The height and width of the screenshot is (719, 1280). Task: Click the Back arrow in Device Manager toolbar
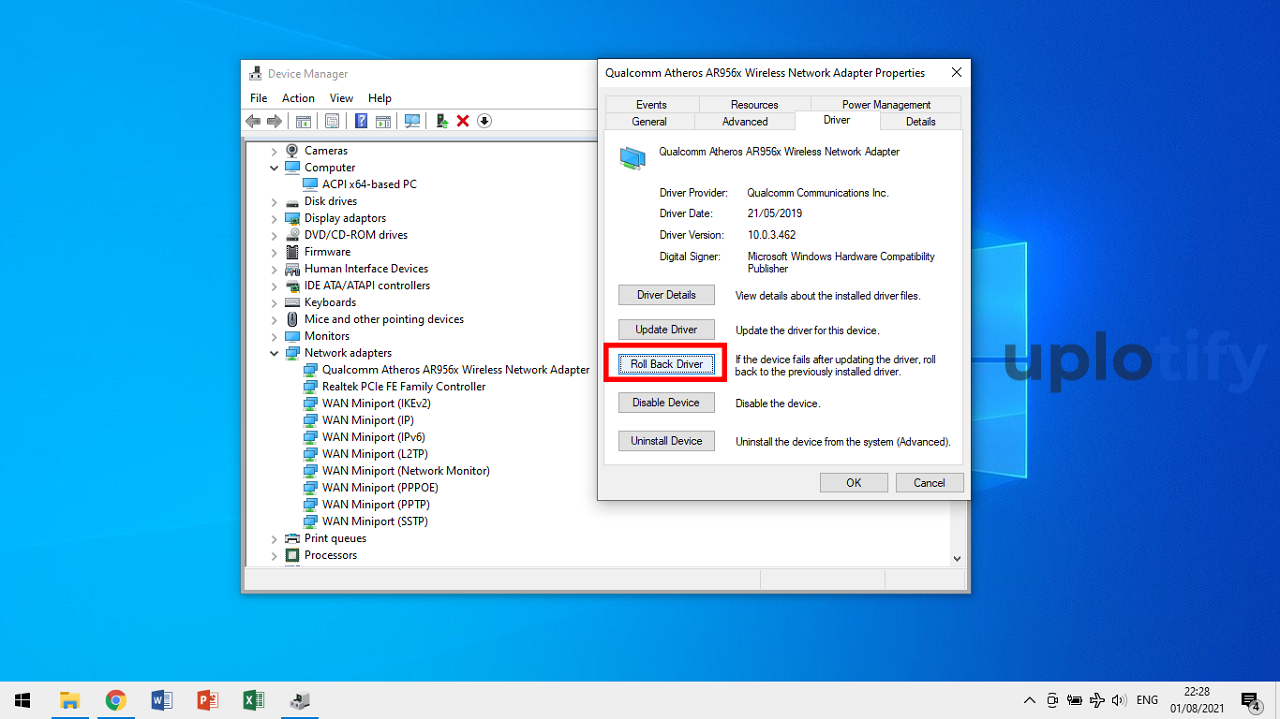pyautogui.click(x=253, y=121)
